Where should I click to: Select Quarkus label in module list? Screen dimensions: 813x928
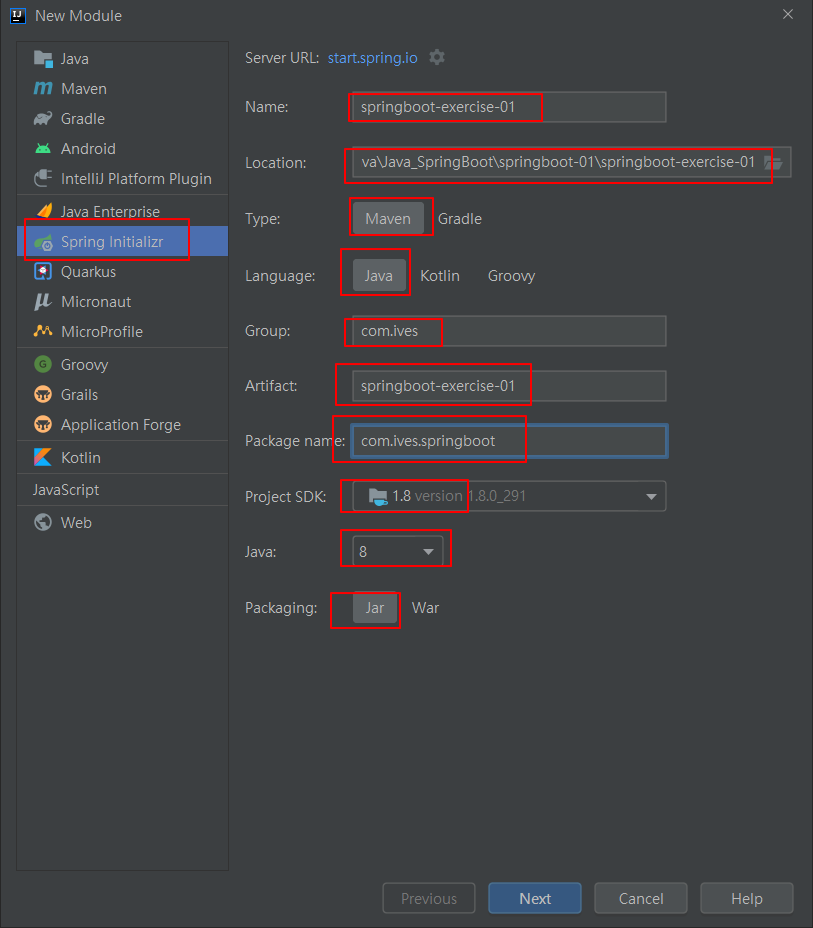[89, 272]
